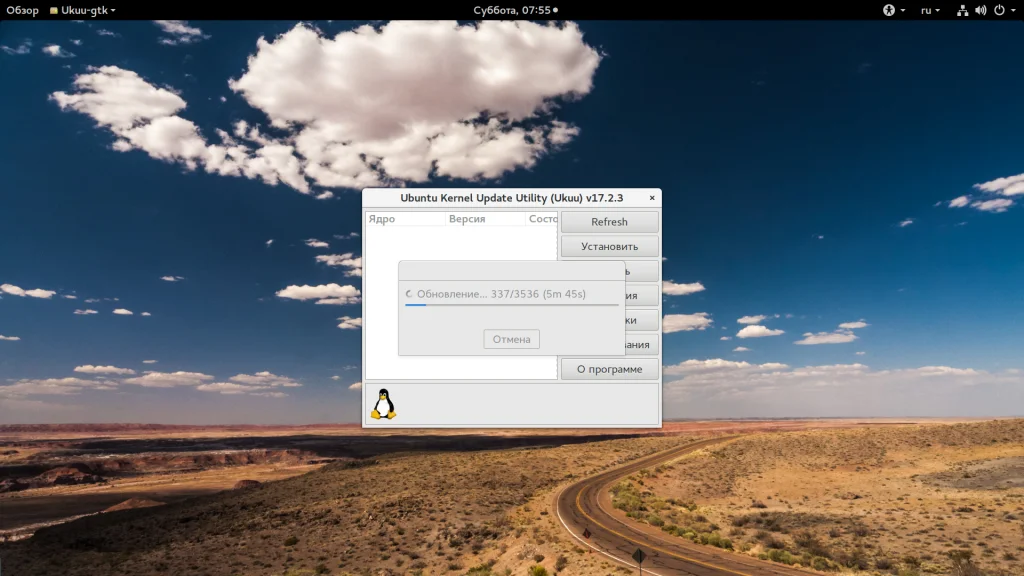The height and width of the screenshot is (576, 1024).
Task: Click the update progress bar
Action: 511,305
